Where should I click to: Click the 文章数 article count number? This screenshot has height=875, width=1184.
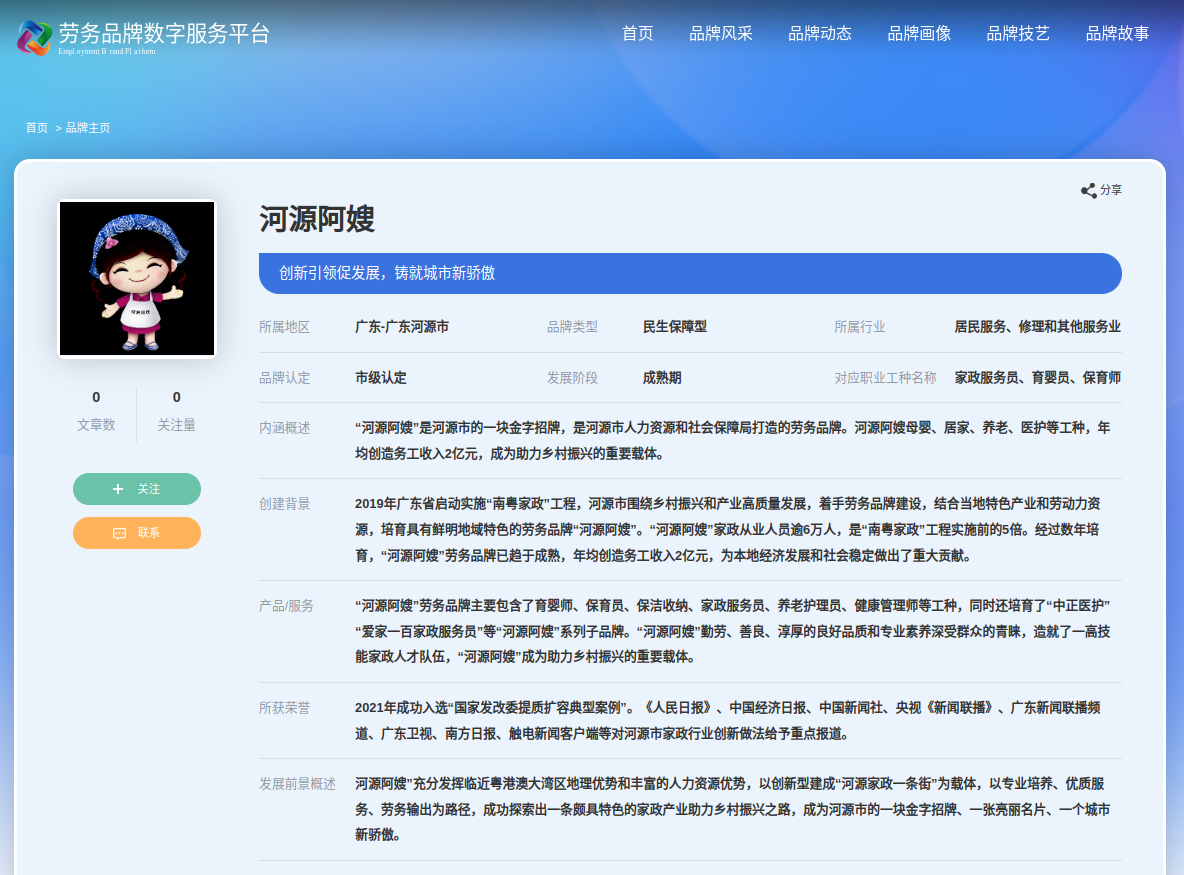coord(96,397)
